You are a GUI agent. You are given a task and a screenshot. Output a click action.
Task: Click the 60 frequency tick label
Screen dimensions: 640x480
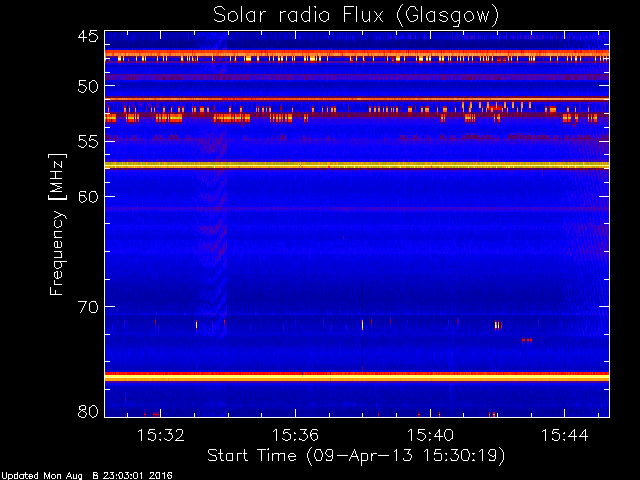88,197
